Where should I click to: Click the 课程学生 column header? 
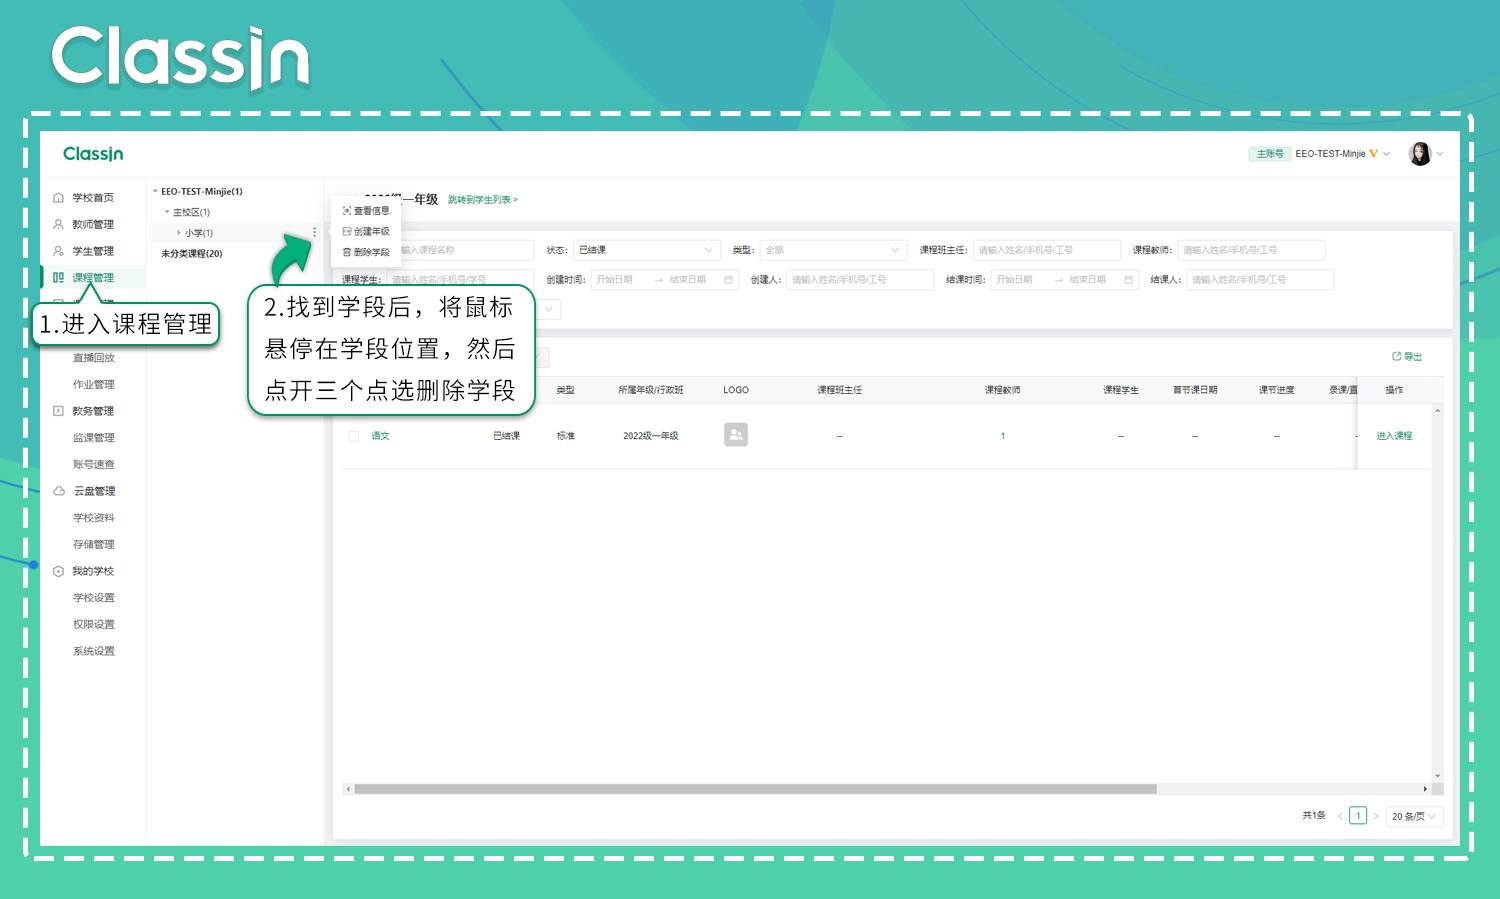(x=1121, y=390)
